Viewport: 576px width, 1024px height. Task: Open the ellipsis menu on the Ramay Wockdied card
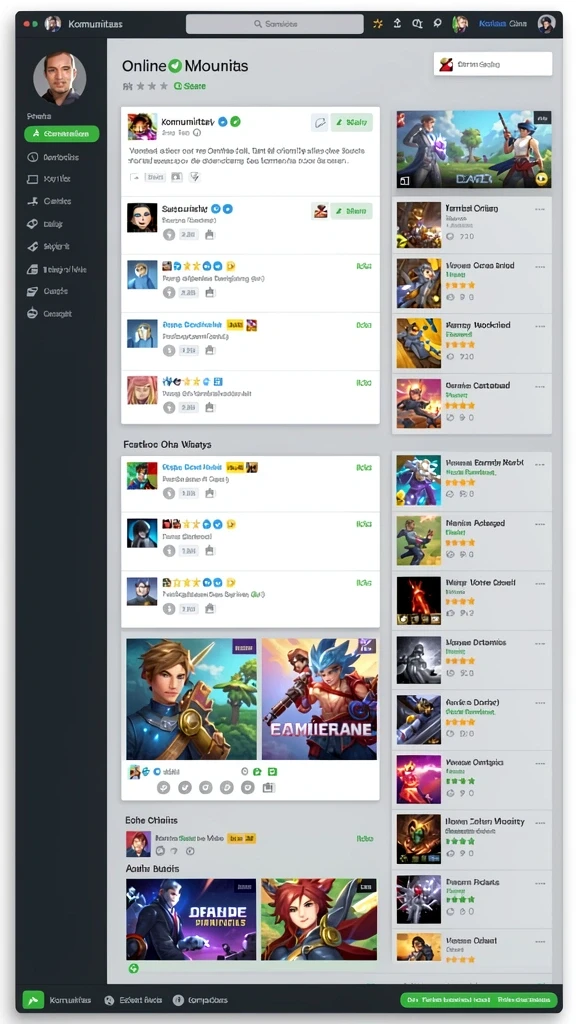click(x=540, y=326)
